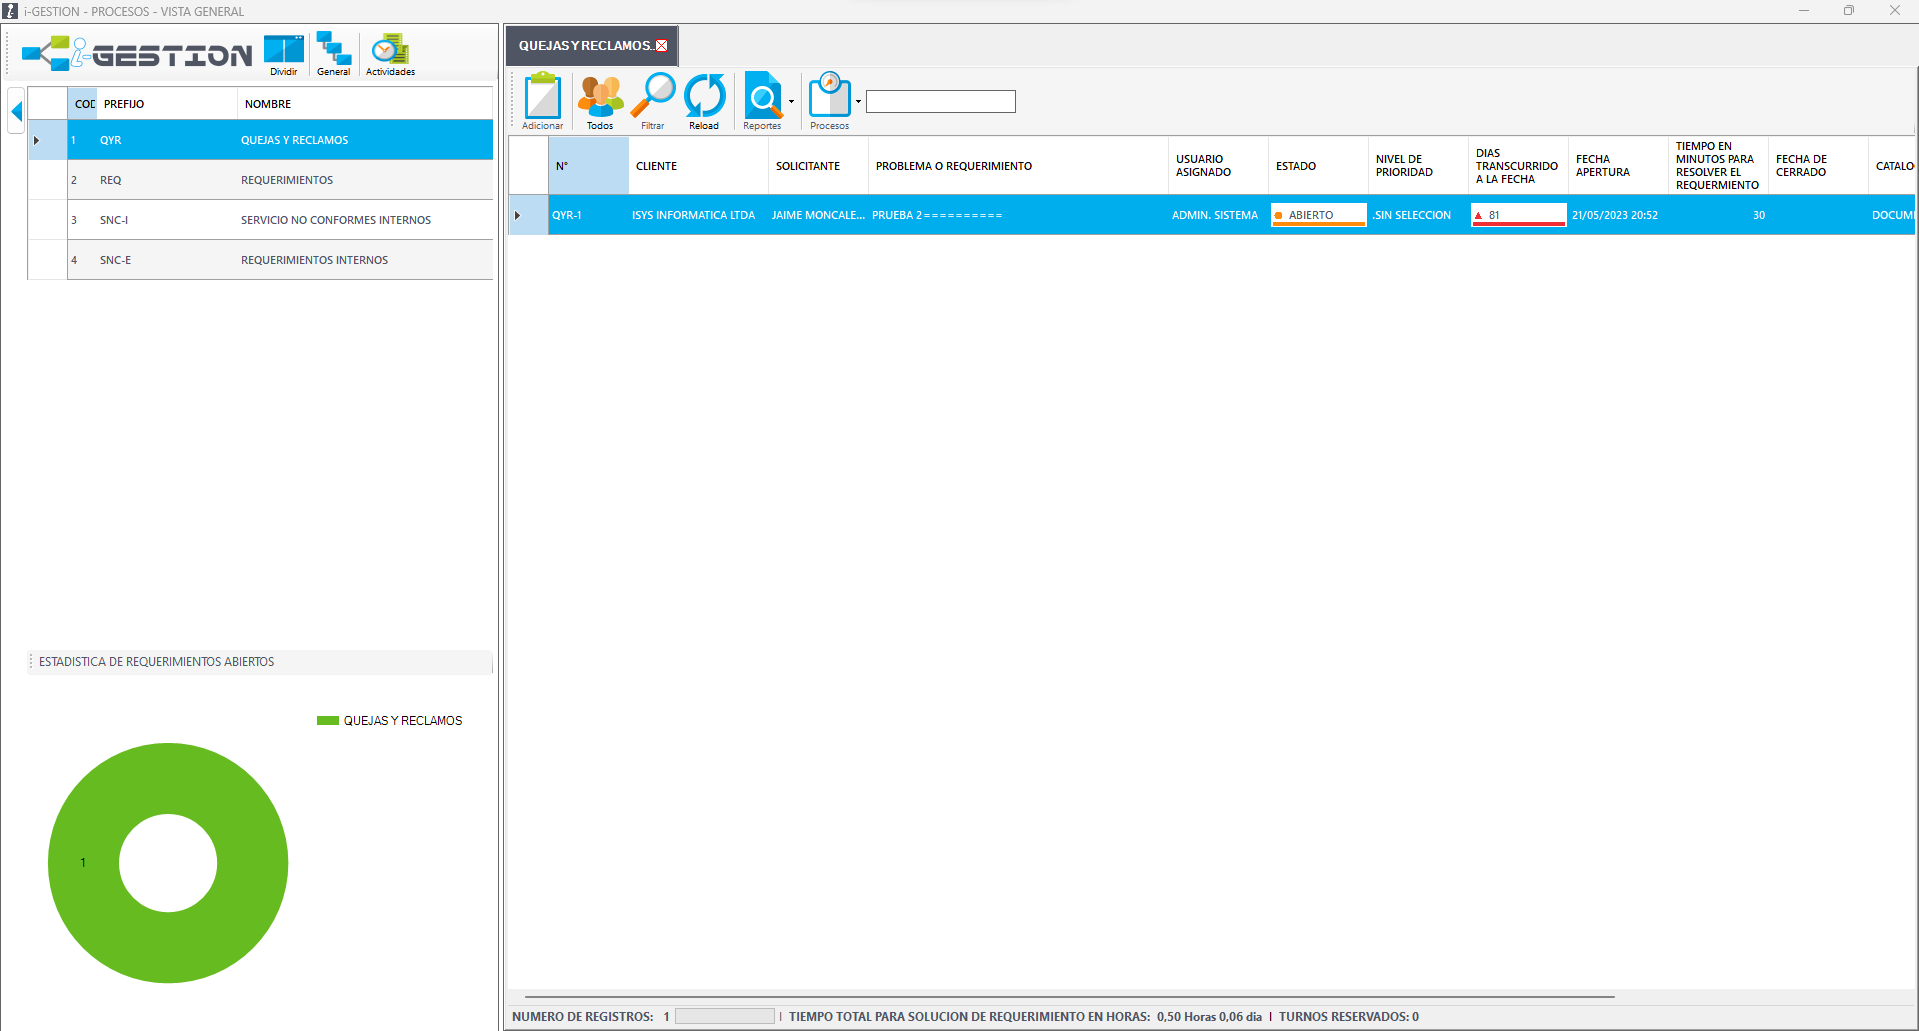Click the Procesos clipboard icon
Screen dimensions: 1919x1031
[829, 97]
